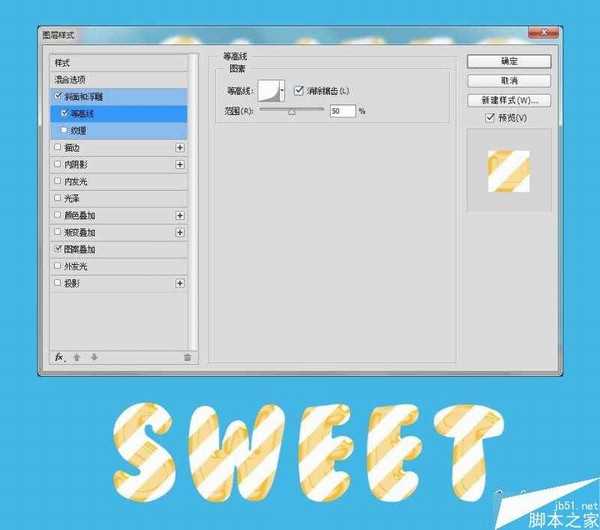Disable the 图案叠加 pattern overlay checkbox
Viewport: 600px width, 530px height.
(x=58, y=249)
